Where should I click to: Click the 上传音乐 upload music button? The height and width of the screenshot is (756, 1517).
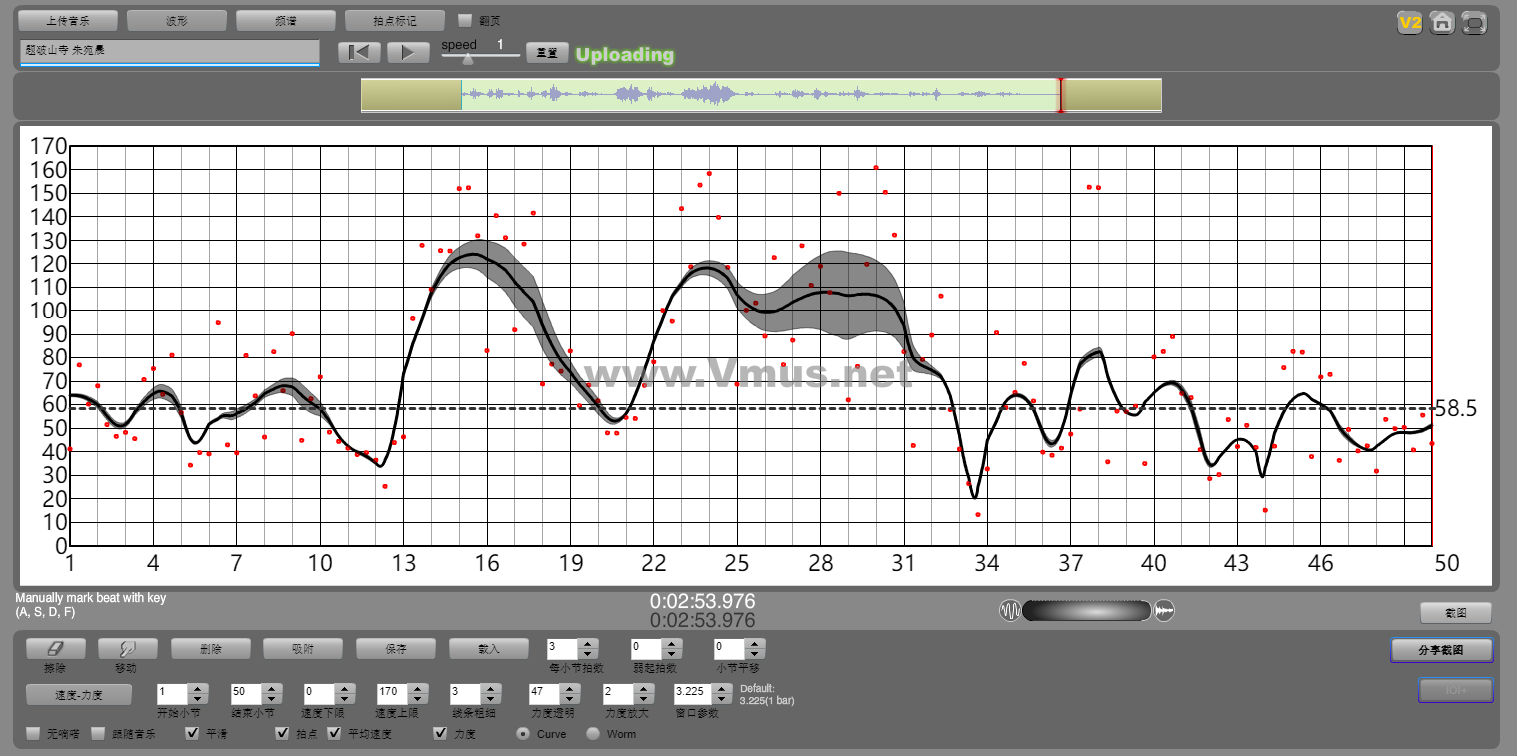click(68, 20)
